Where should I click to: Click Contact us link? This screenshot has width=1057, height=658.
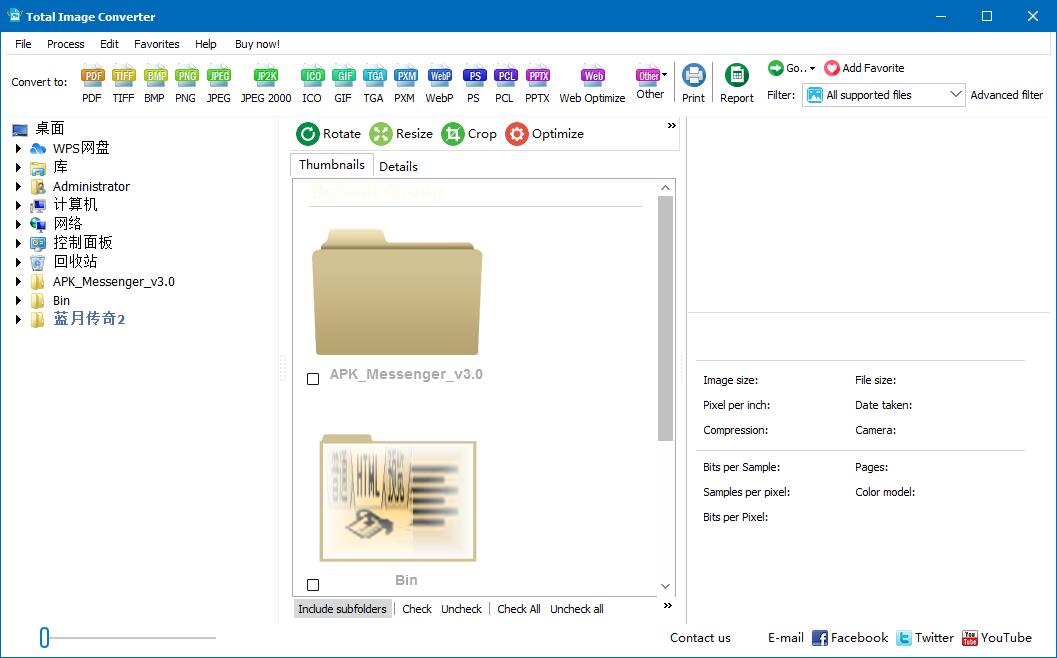pos(700,638)
